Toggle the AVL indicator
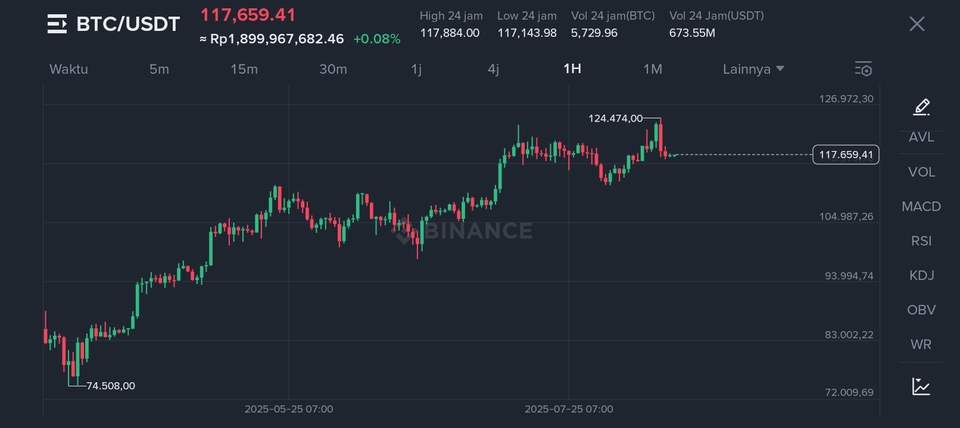Image resolution: width=960 pixels, height=428 pixels. coord(921,137)
